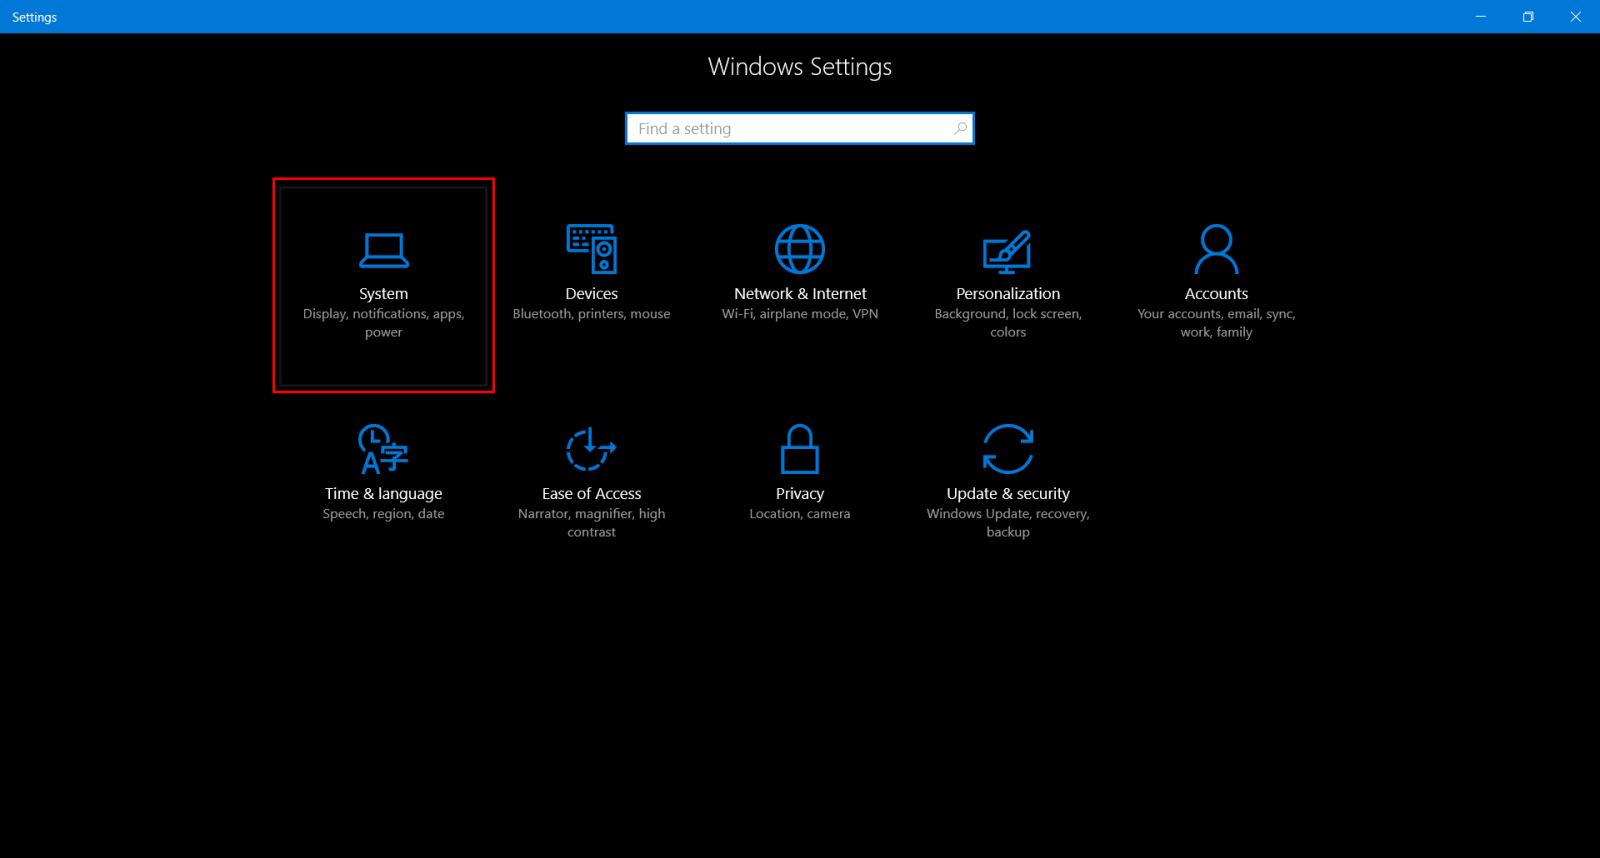Screen dimensions: 1600x858
Task: Click 'Background, lock screen, colors' description
Action: pos(1008,323)
